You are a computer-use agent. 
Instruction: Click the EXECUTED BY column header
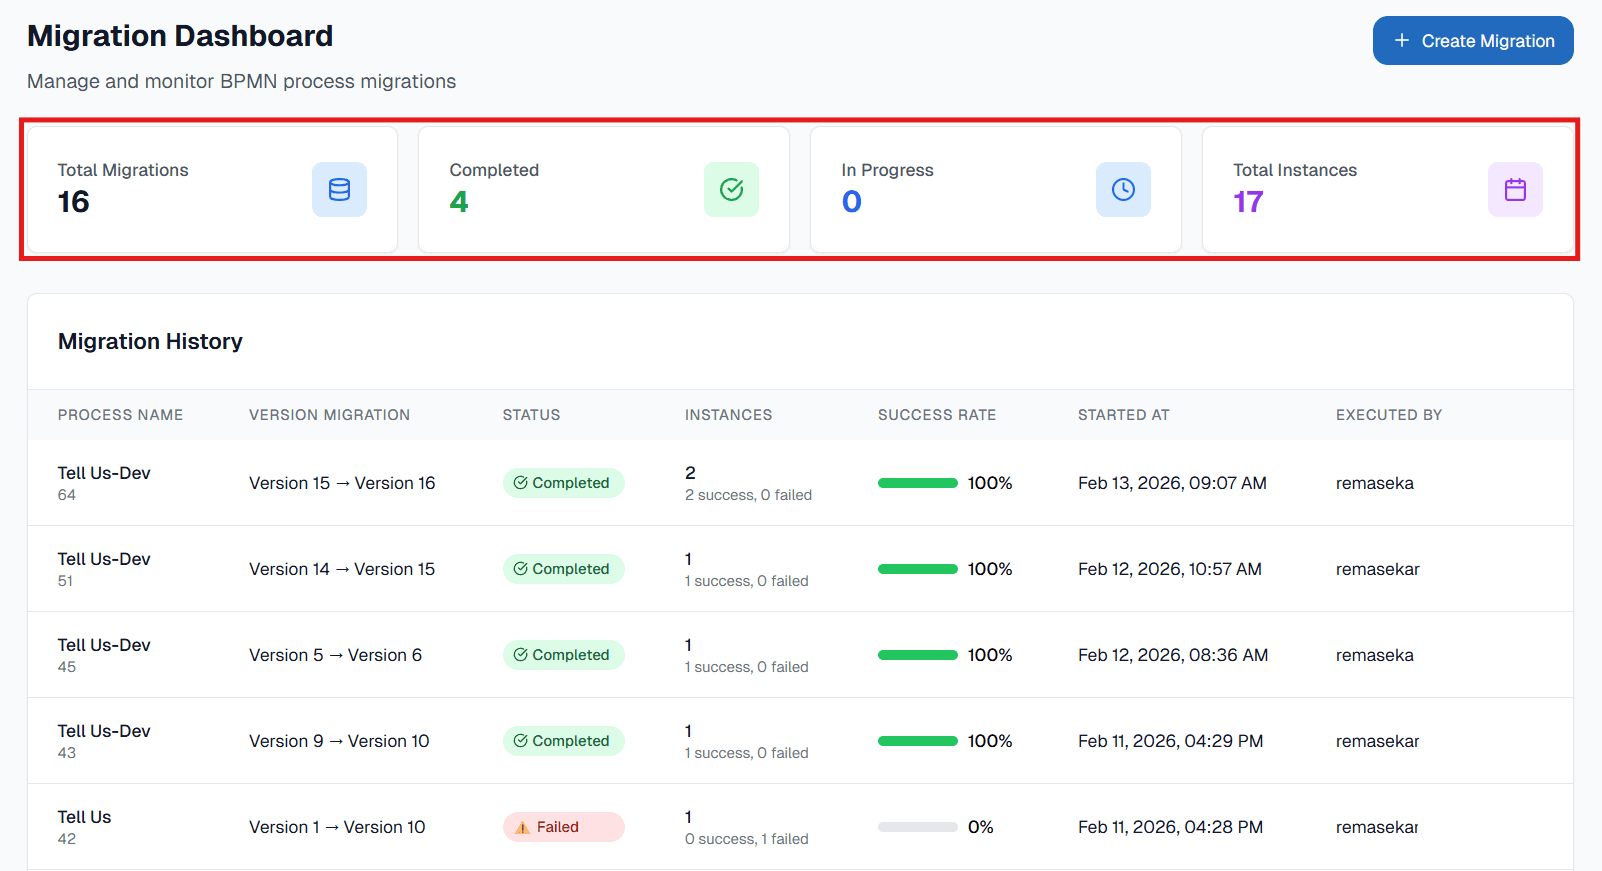1389,415
